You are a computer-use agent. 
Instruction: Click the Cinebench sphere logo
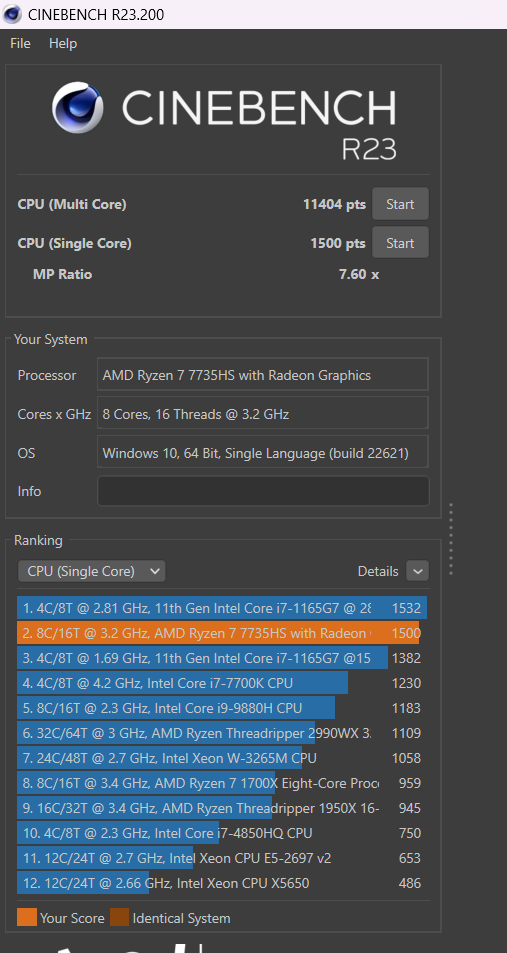click(77, 108)
